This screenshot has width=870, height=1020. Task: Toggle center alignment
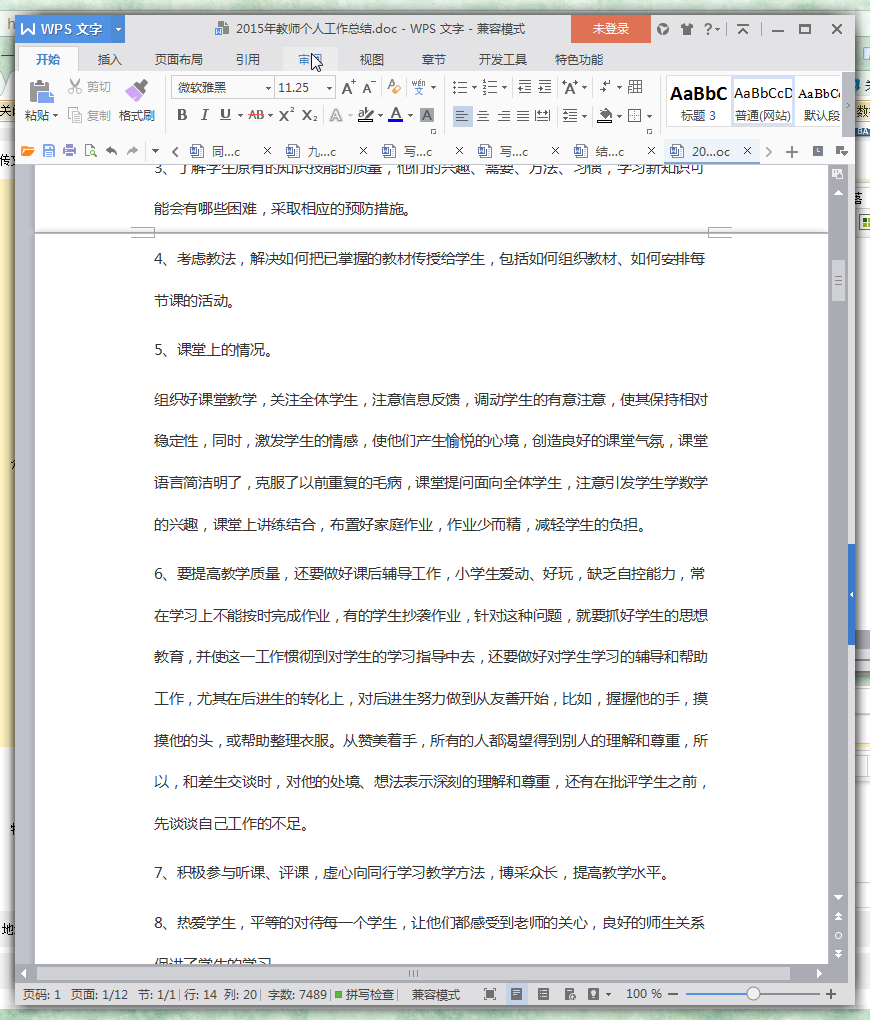click(x=483, y=116)
